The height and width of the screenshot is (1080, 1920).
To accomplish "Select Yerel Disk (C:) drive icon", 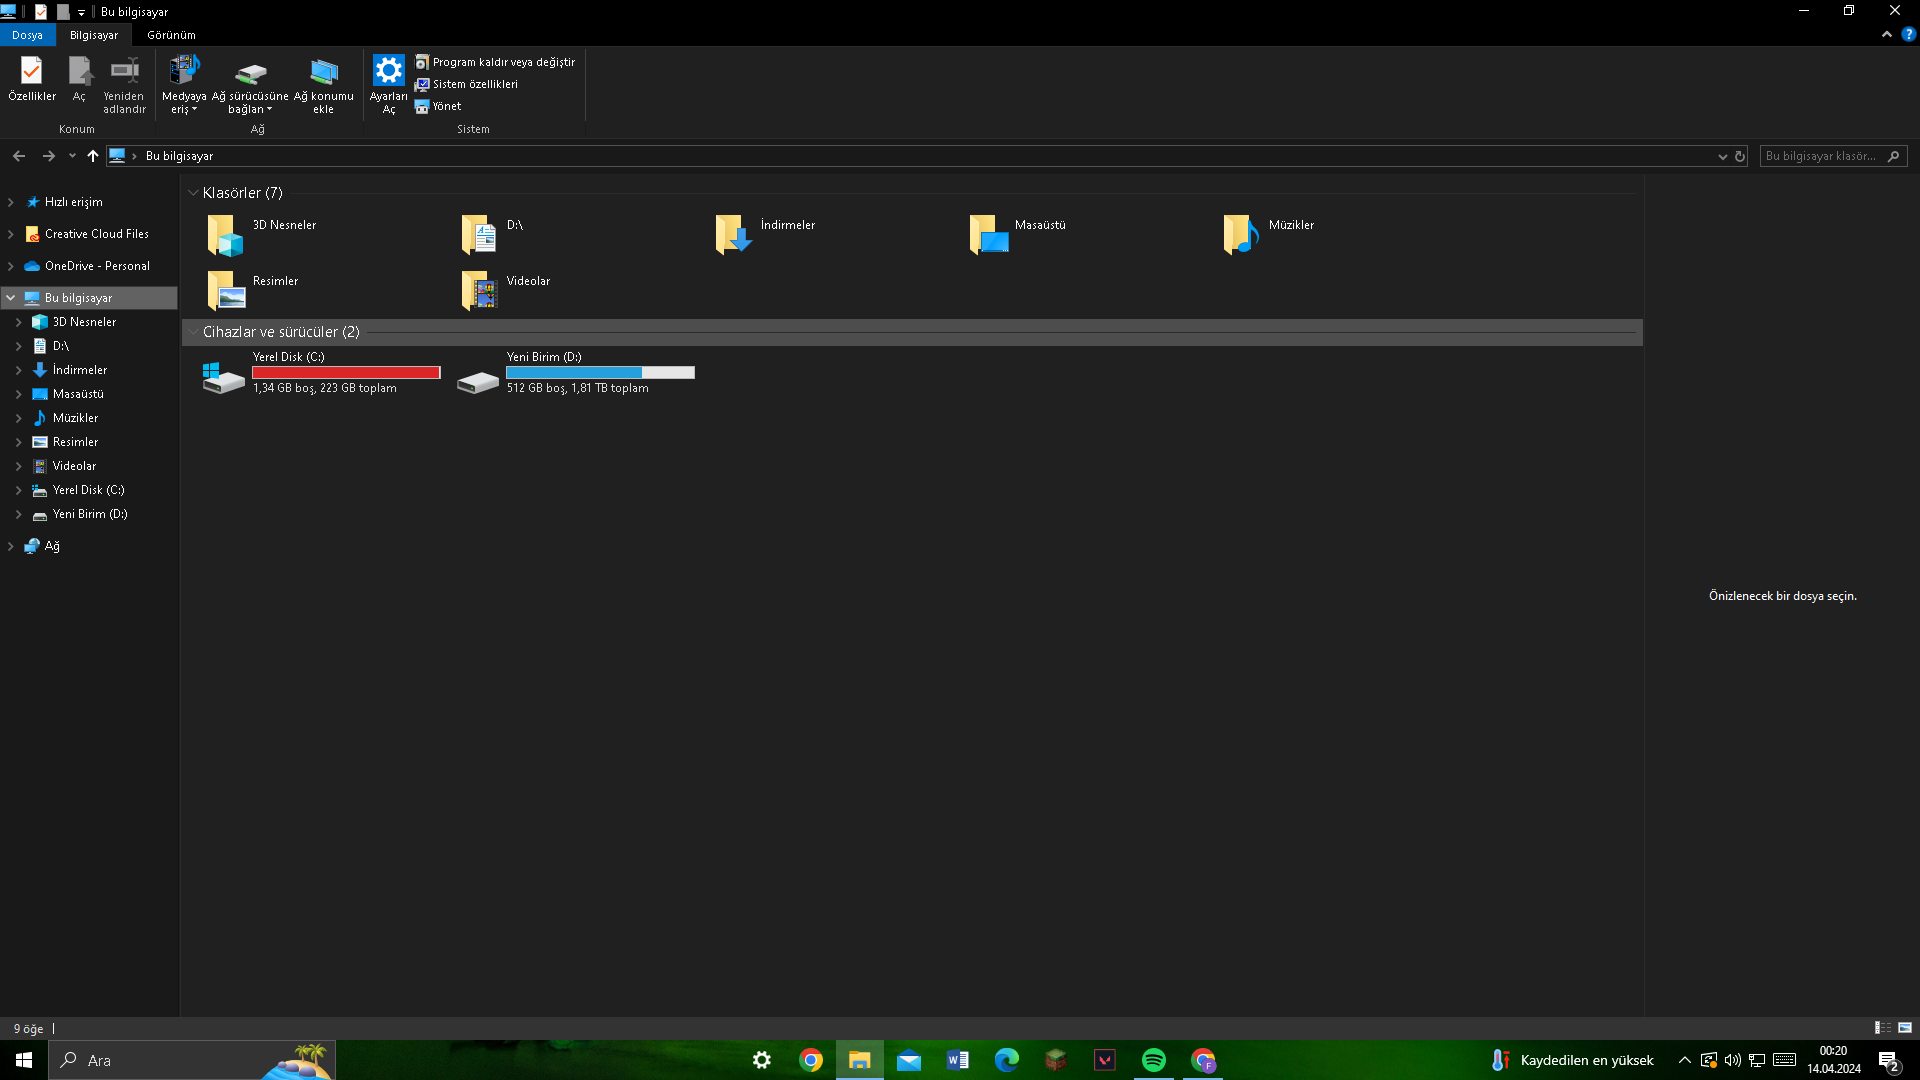I will pos(223,378).
